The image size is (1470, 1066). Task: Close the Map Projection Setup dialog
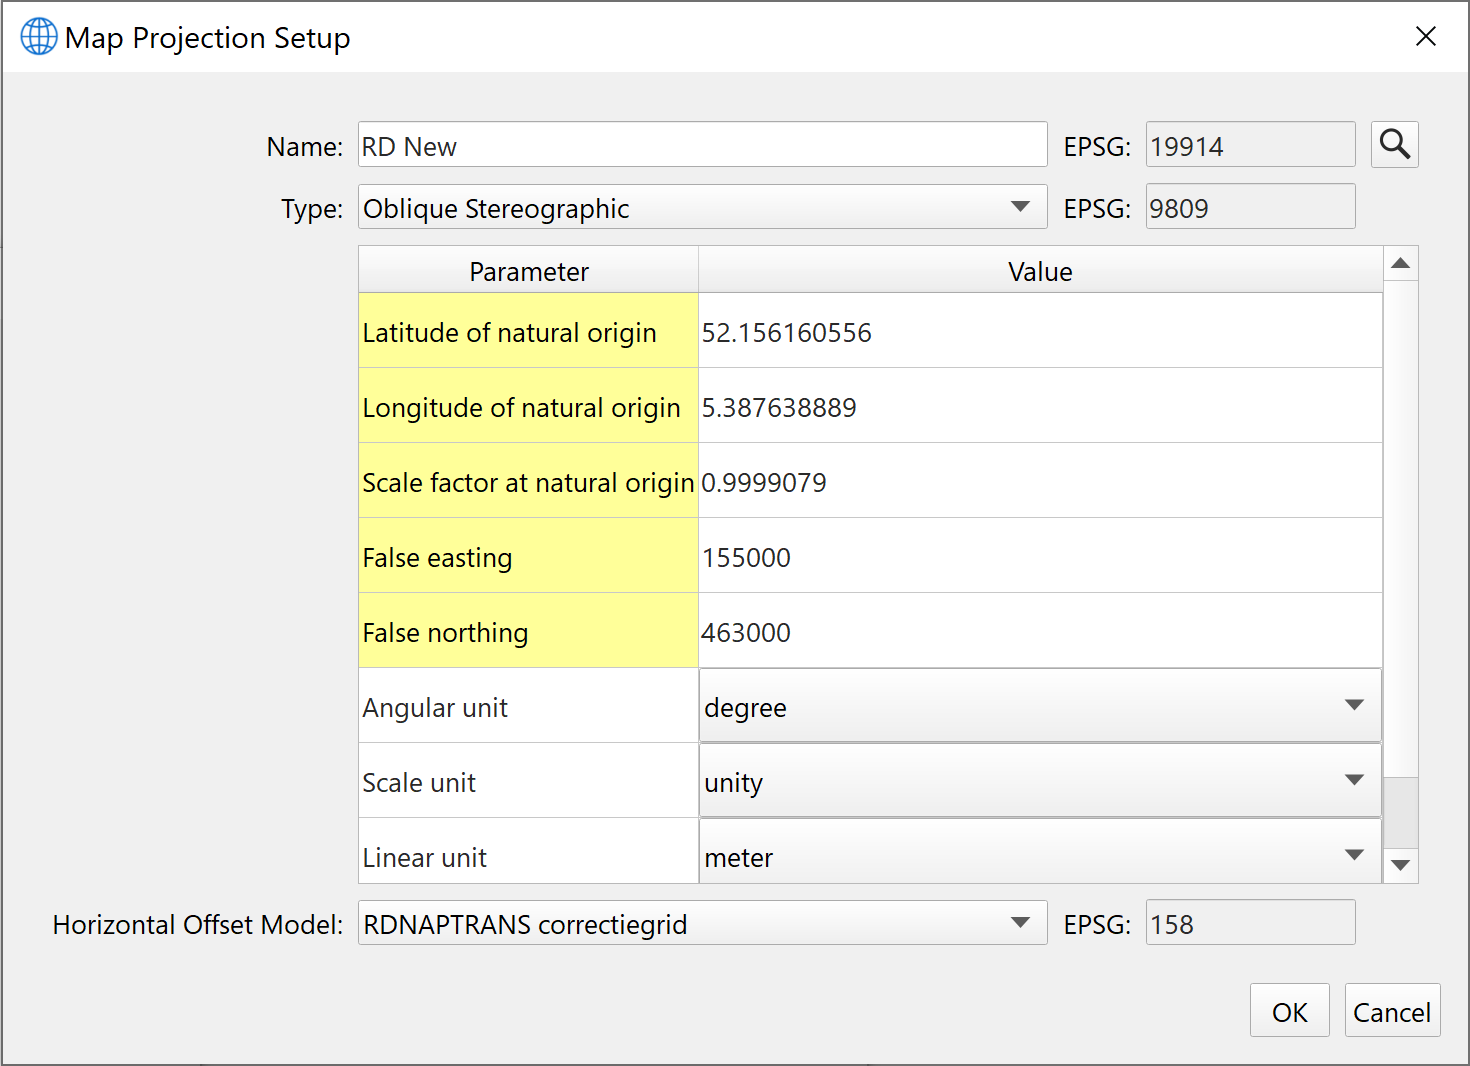pyautogui.click(x=1425, y=37)
